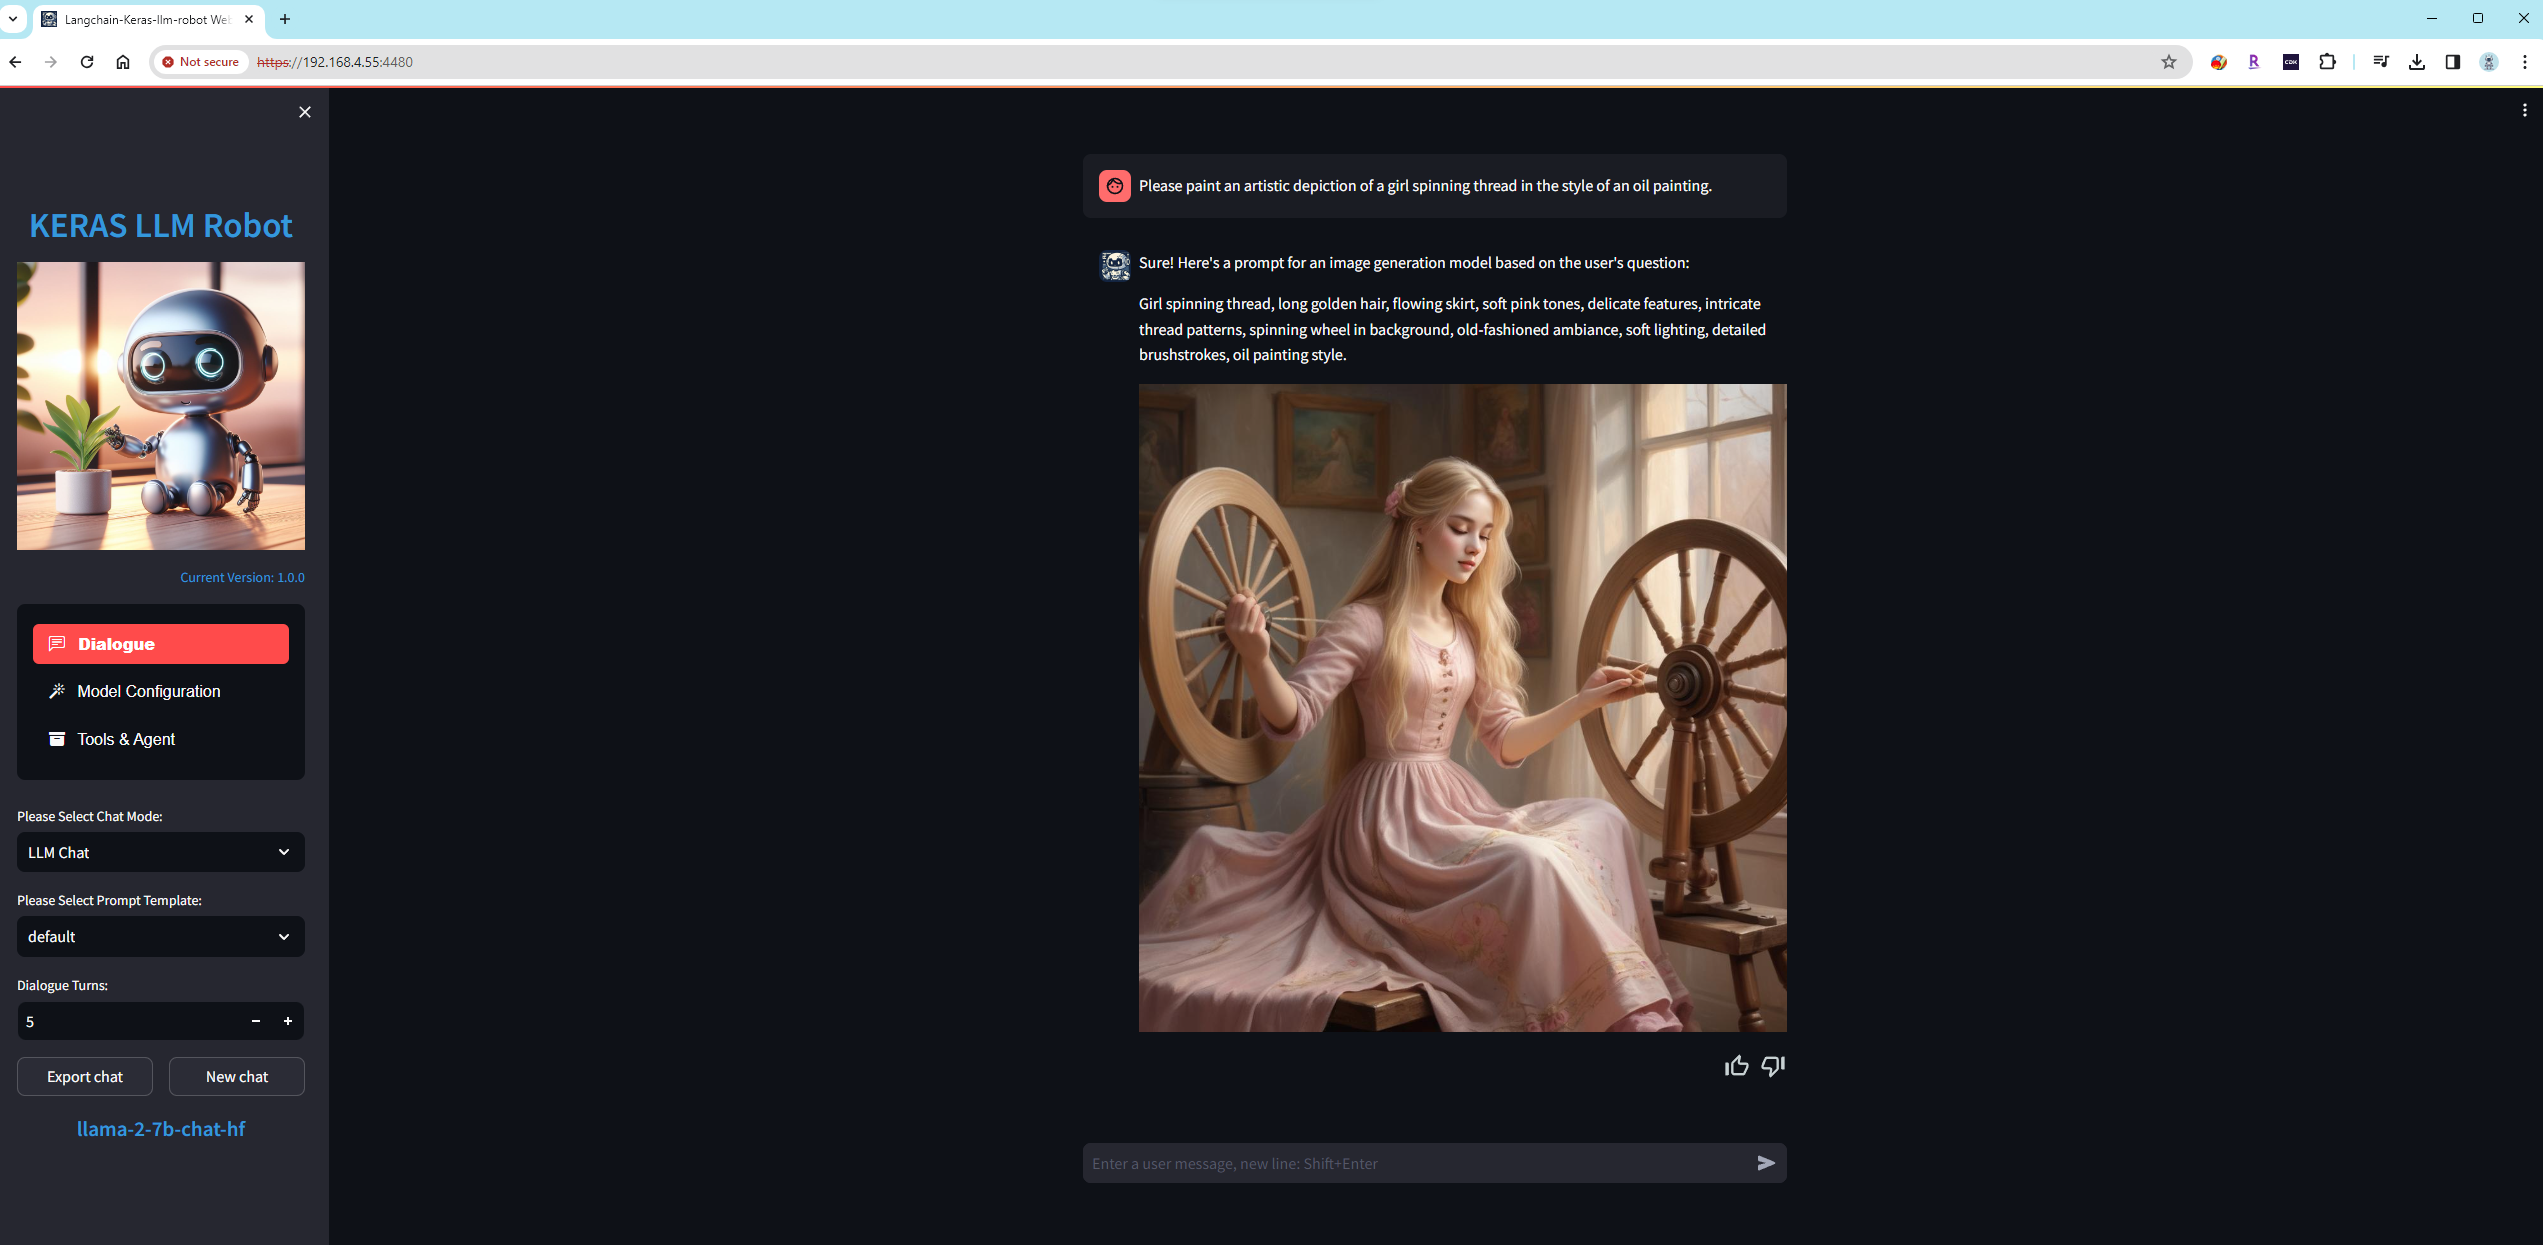This screenshot has height=1245, width=2543.
Task: Click the generated girl spinning painting
Action: pos(1462,708)
